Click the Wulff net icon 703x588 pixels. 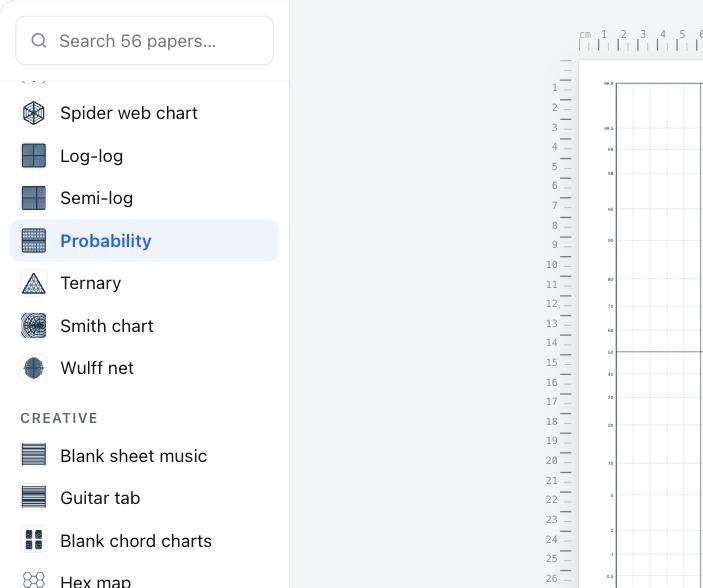(x=34, y=368)
